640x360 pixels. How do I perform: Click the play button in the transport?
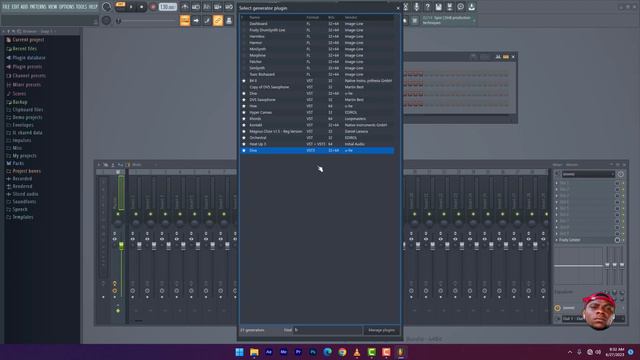tap(131, 7)
